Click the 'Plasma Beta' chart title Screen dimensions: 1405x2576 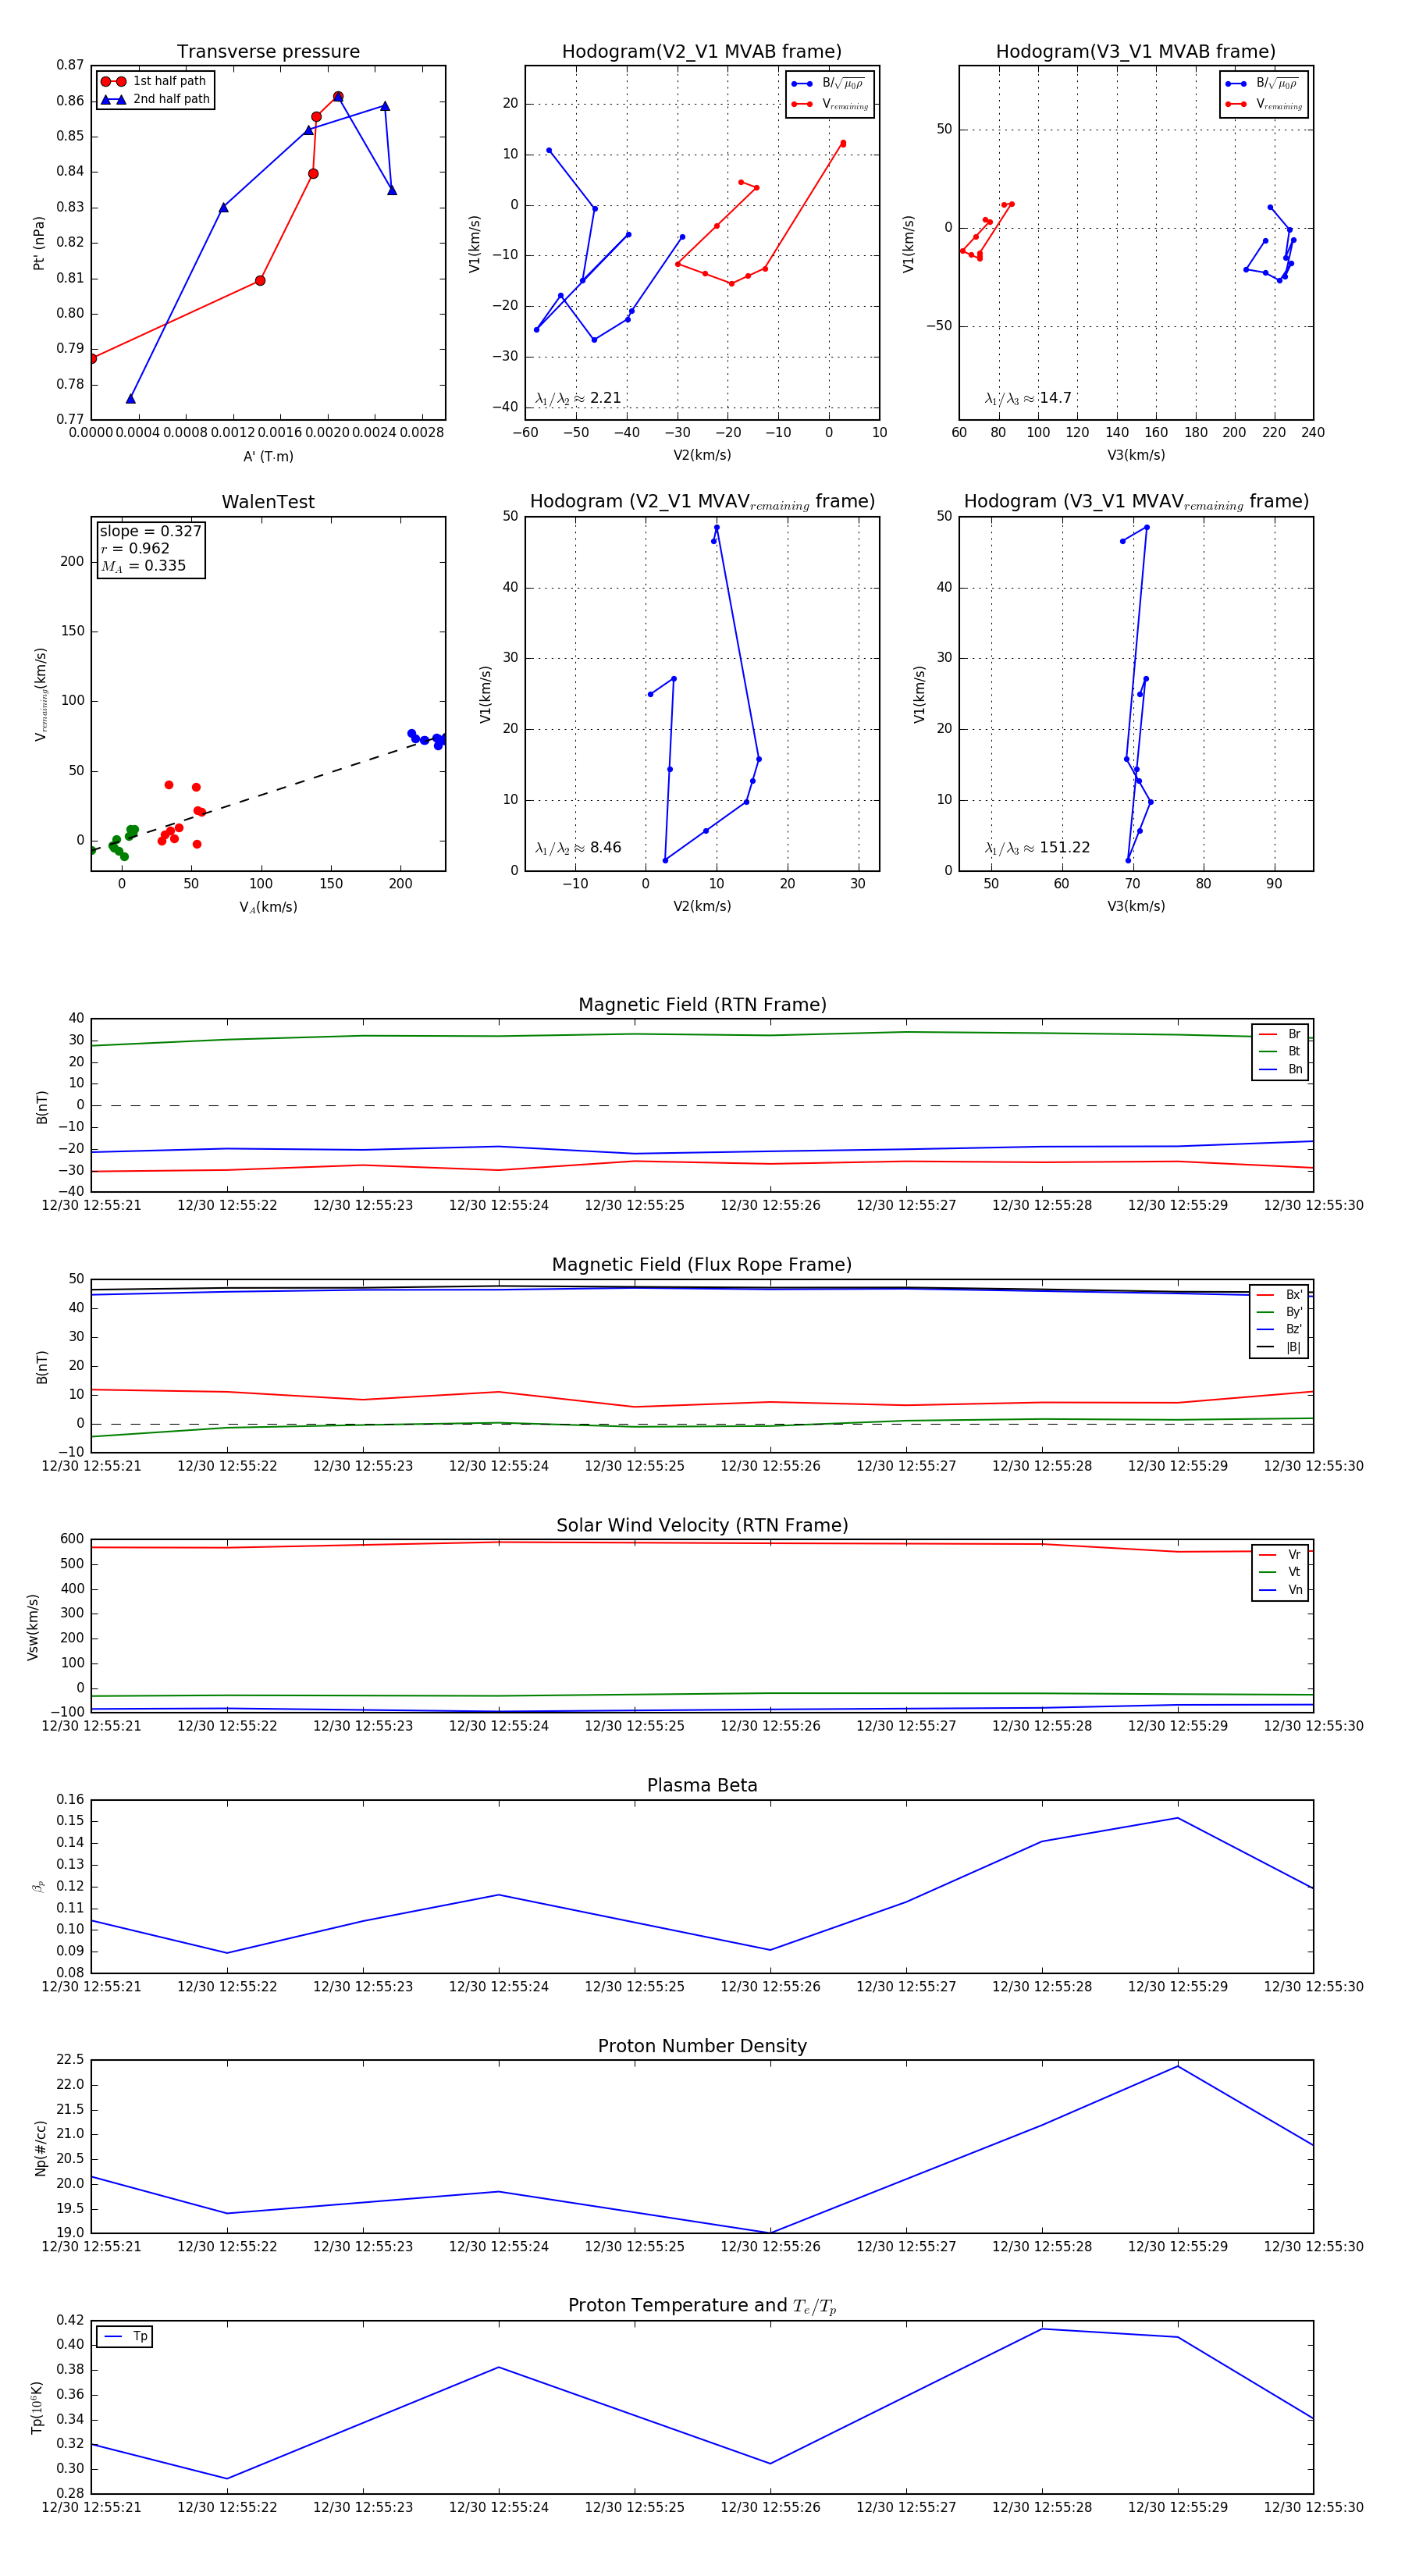tap(702, 1785)
